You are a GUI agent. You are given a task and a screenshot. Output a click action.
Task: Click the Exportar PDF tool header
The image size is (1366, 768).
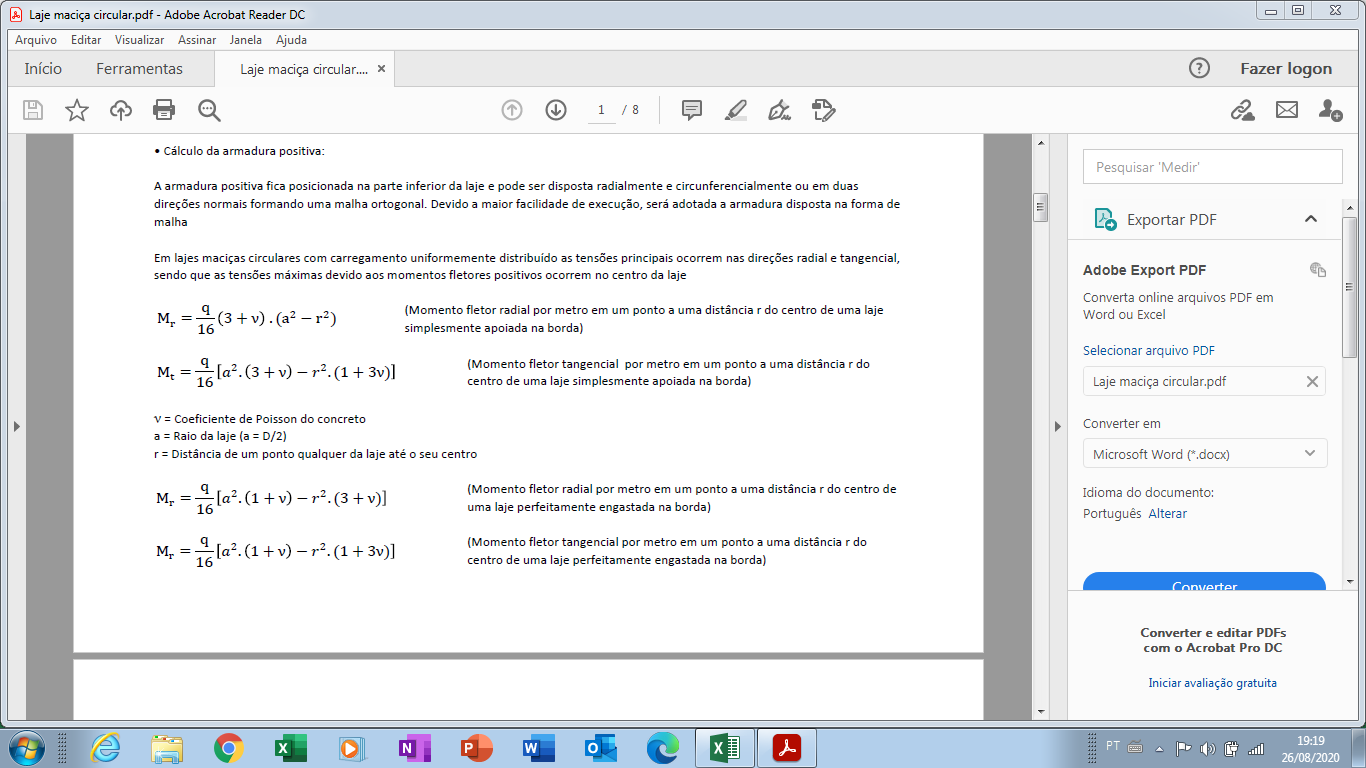1206,219
